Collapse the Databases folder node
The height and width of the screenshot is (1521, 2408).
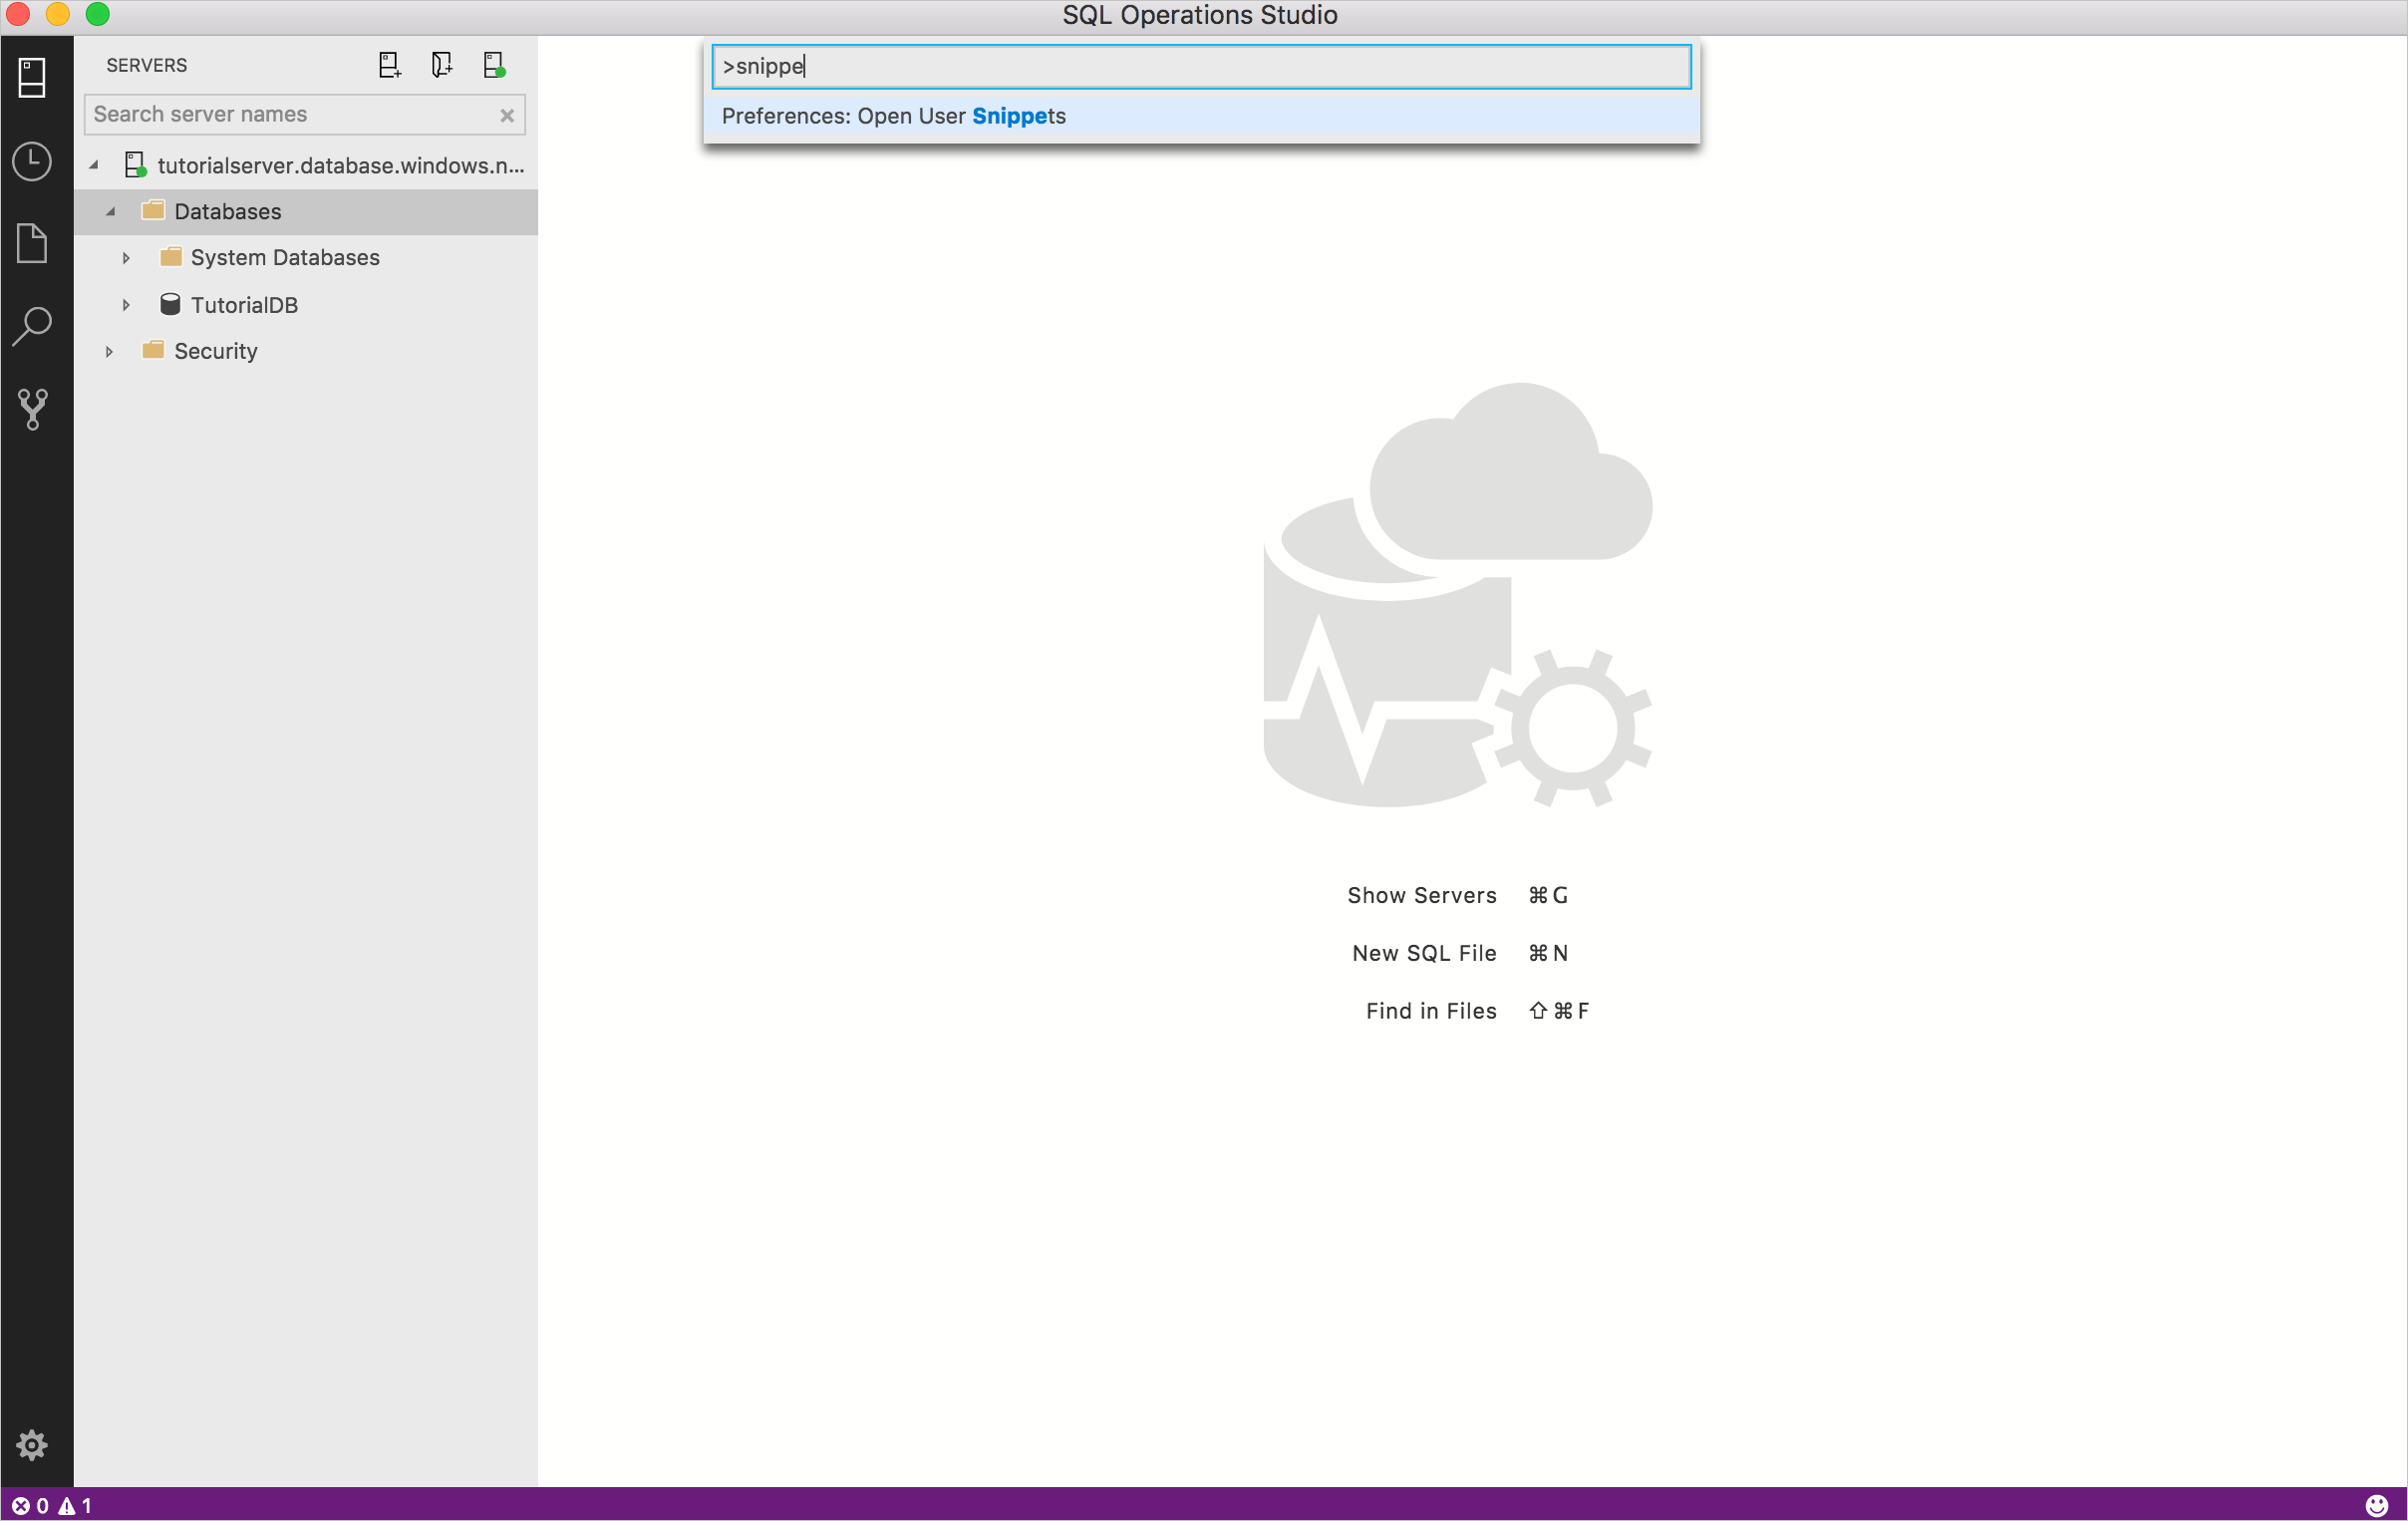pos(111,210)
